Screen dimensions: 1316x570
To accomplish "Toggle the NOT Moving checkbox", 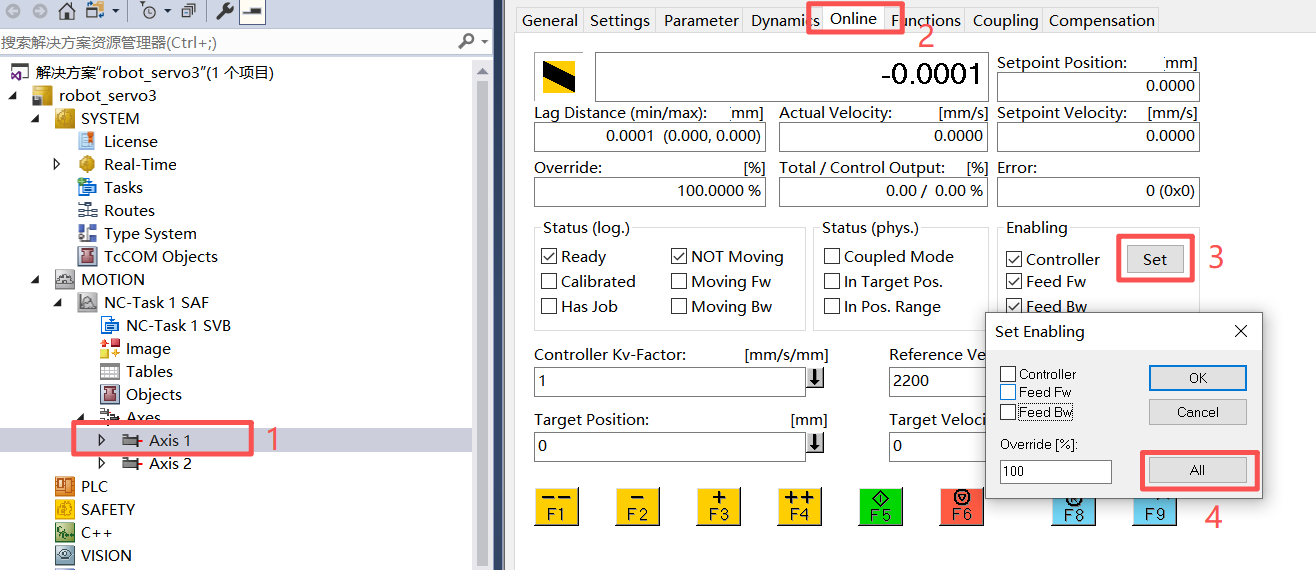I will (x=679, y=257).
